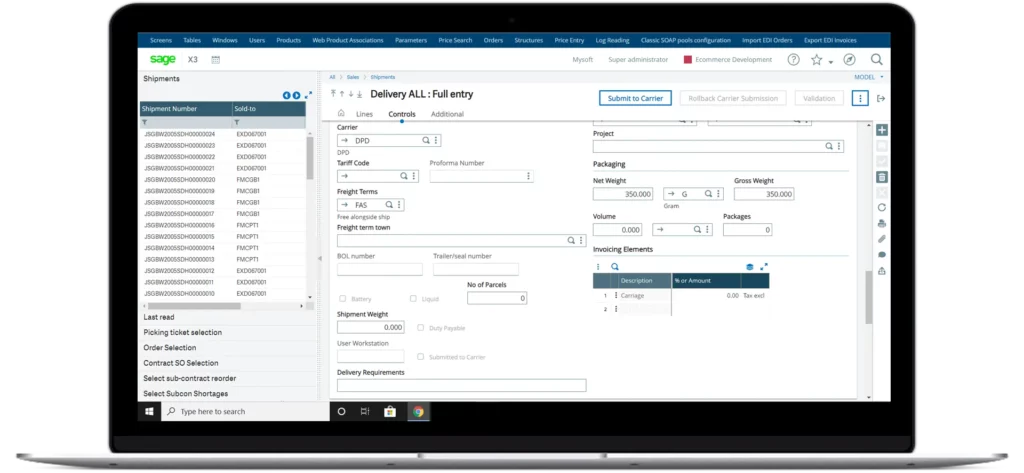This screenshot has height=473, width=1024.
Task: Maximize the Invoicing Elements grid
Action: click(764, 267)
